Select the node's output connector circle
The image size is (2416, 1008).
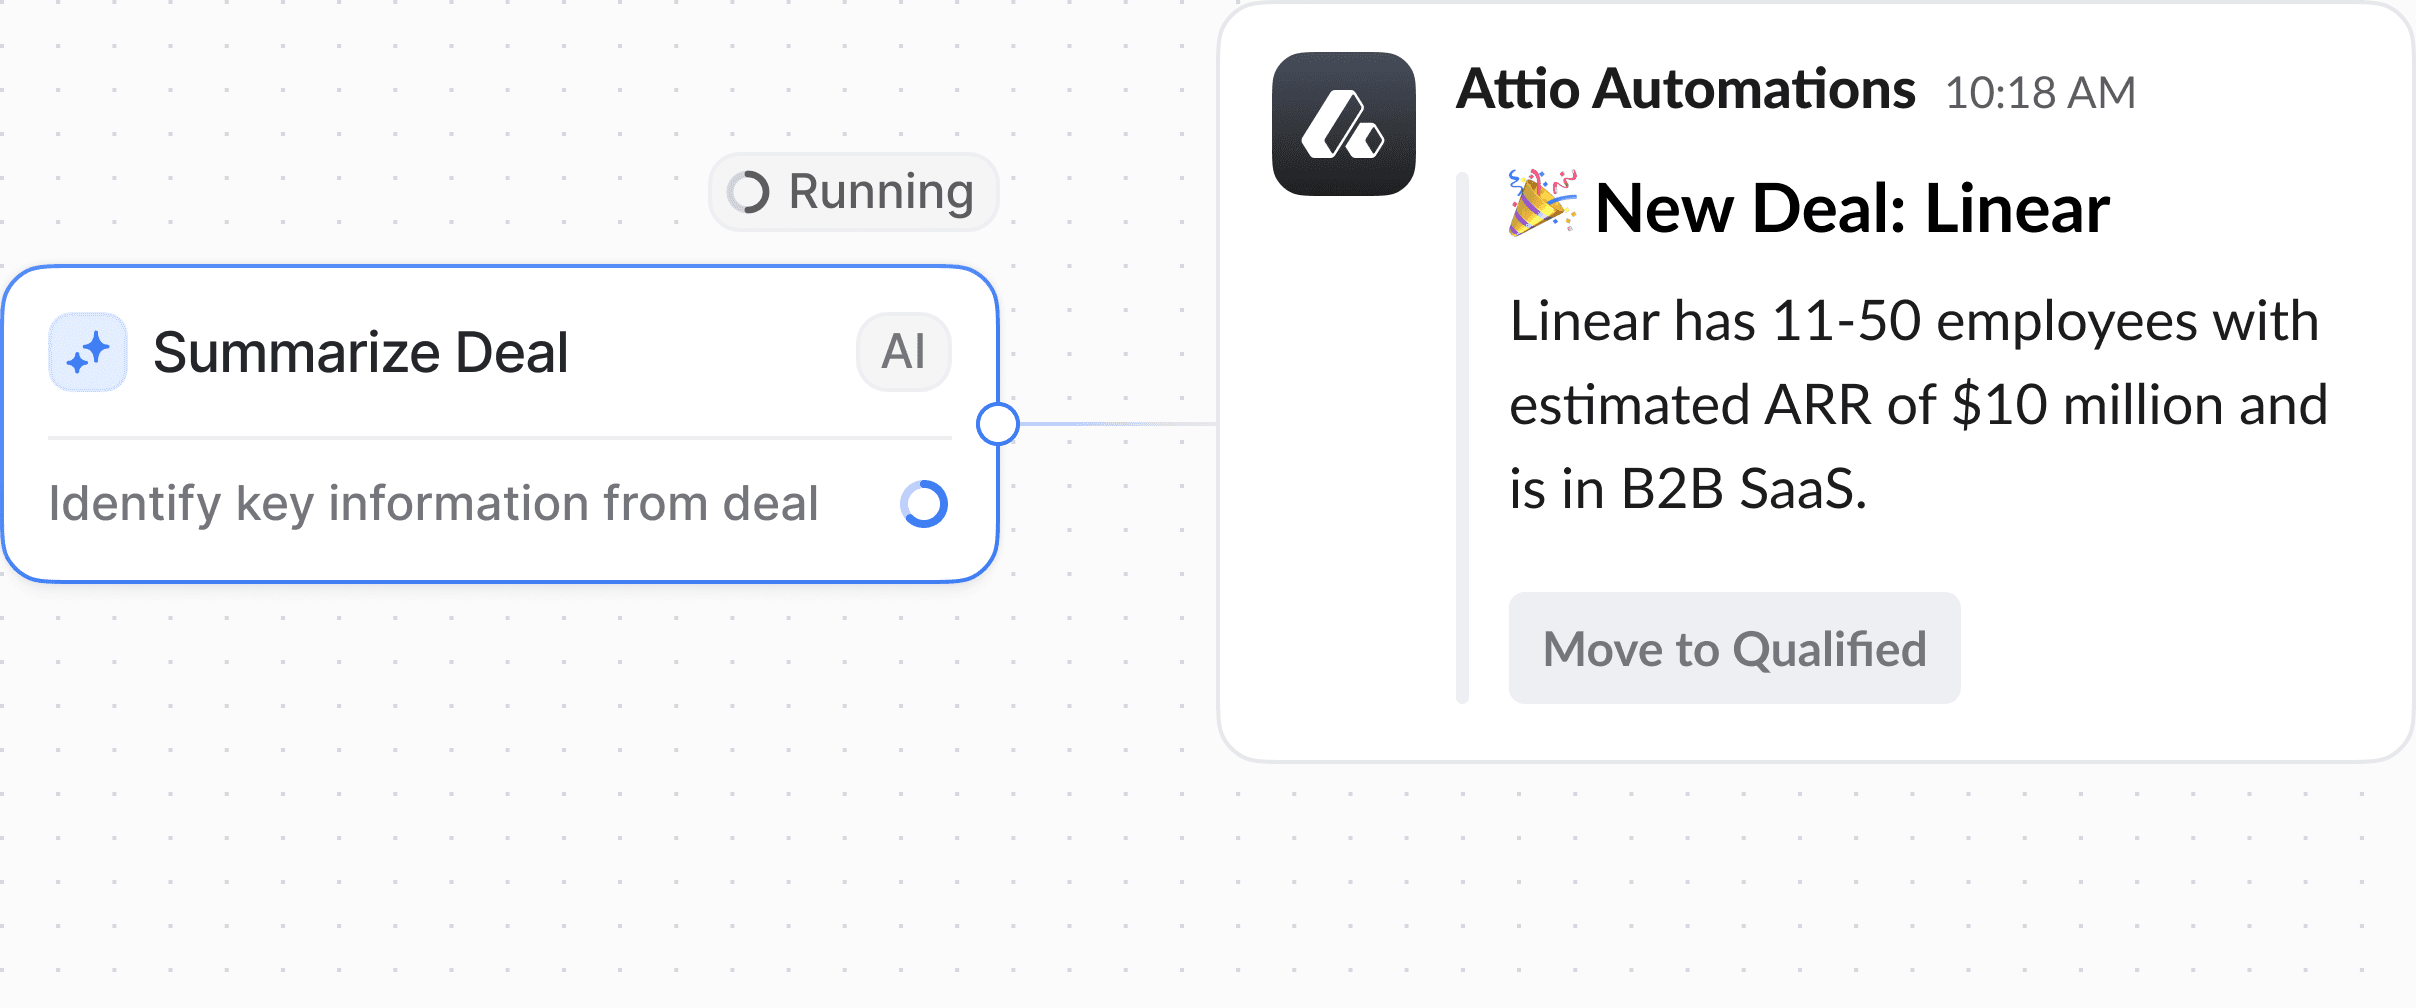[x=998, y=424]
